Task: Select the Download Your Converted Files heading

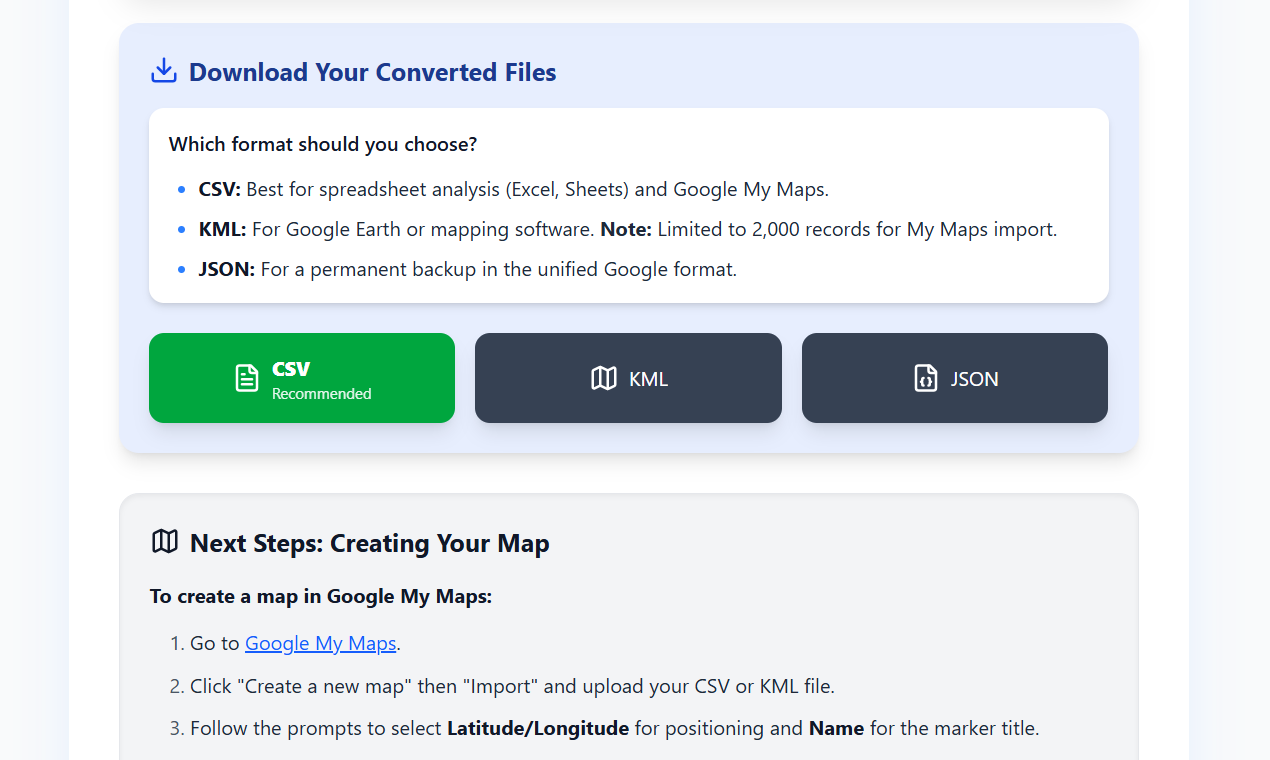Action: point(372,72)
